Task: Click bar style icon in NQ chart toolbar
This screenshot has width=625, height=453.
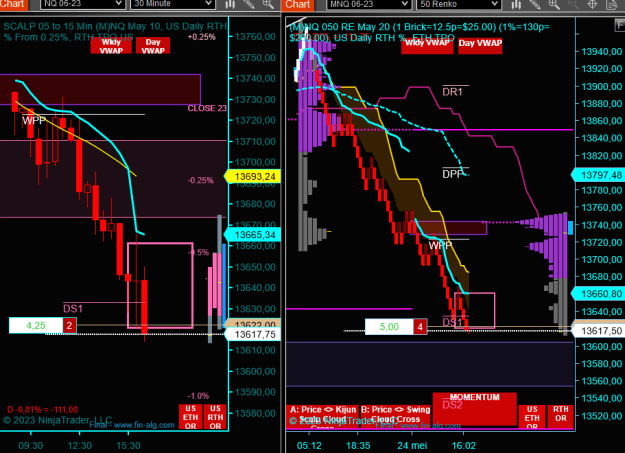Action: 230,4
